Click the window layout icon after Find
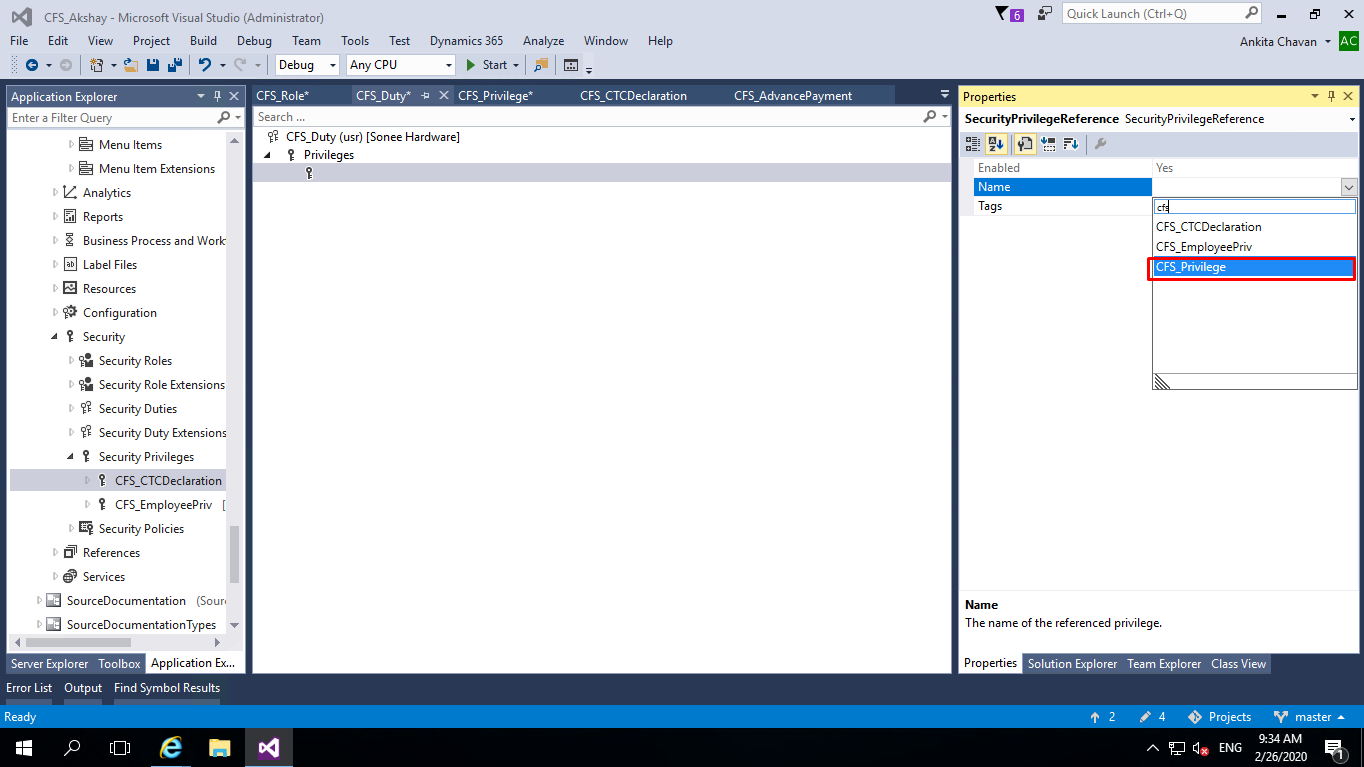 [571, 65]
